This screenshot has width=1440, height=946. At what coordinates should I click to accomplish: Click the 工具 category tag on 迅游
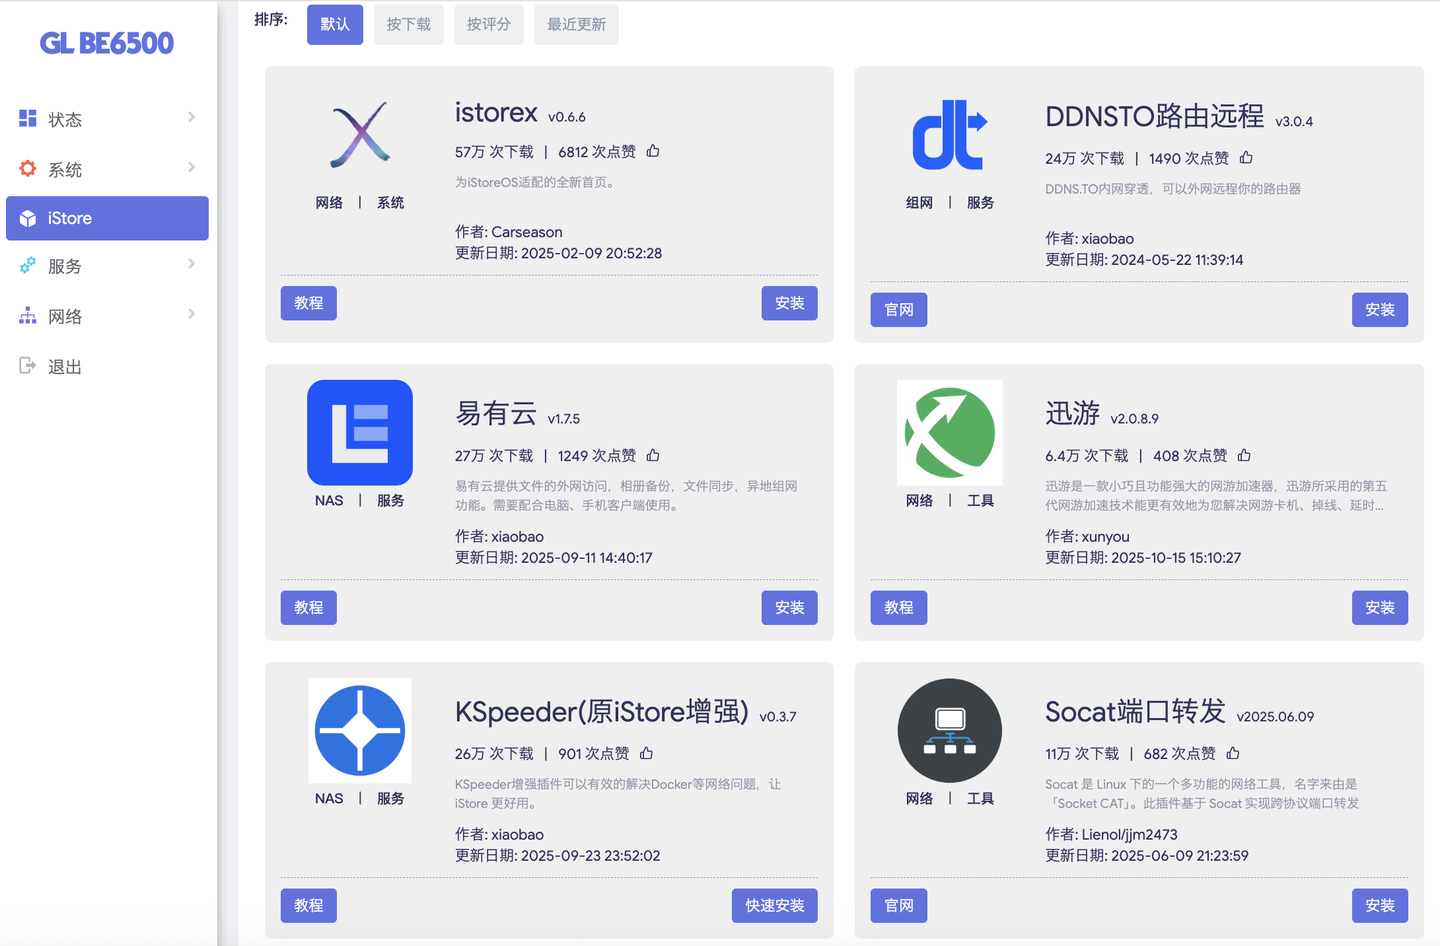coord(981,500)
